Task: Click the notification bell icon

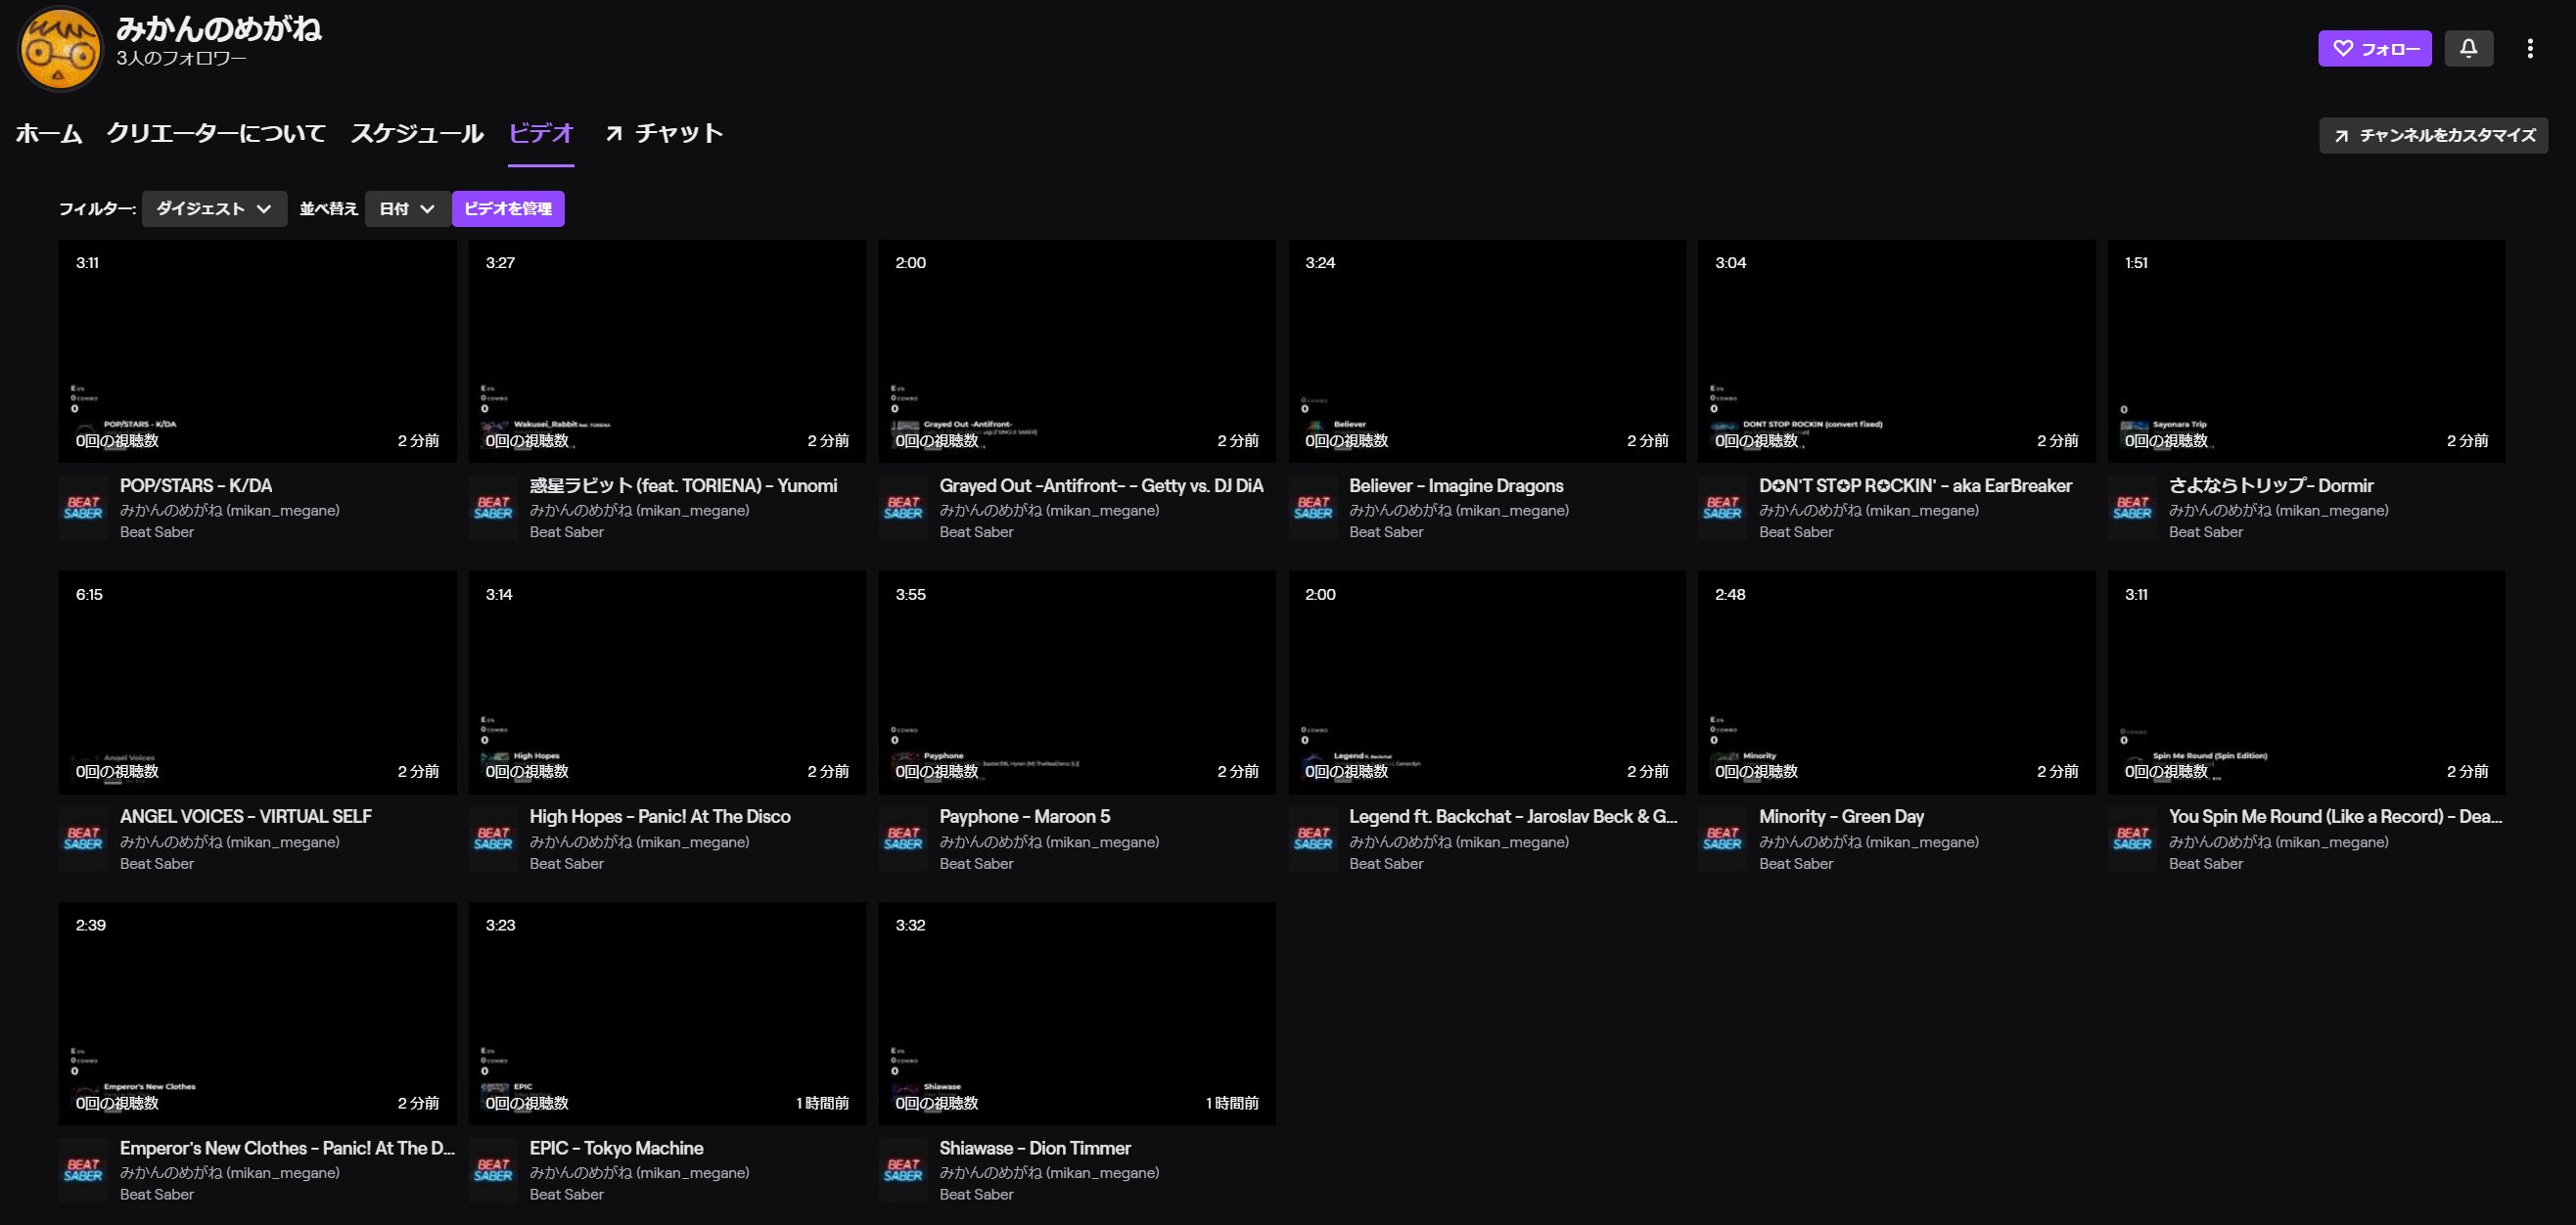Action: tap(2468, 48)
